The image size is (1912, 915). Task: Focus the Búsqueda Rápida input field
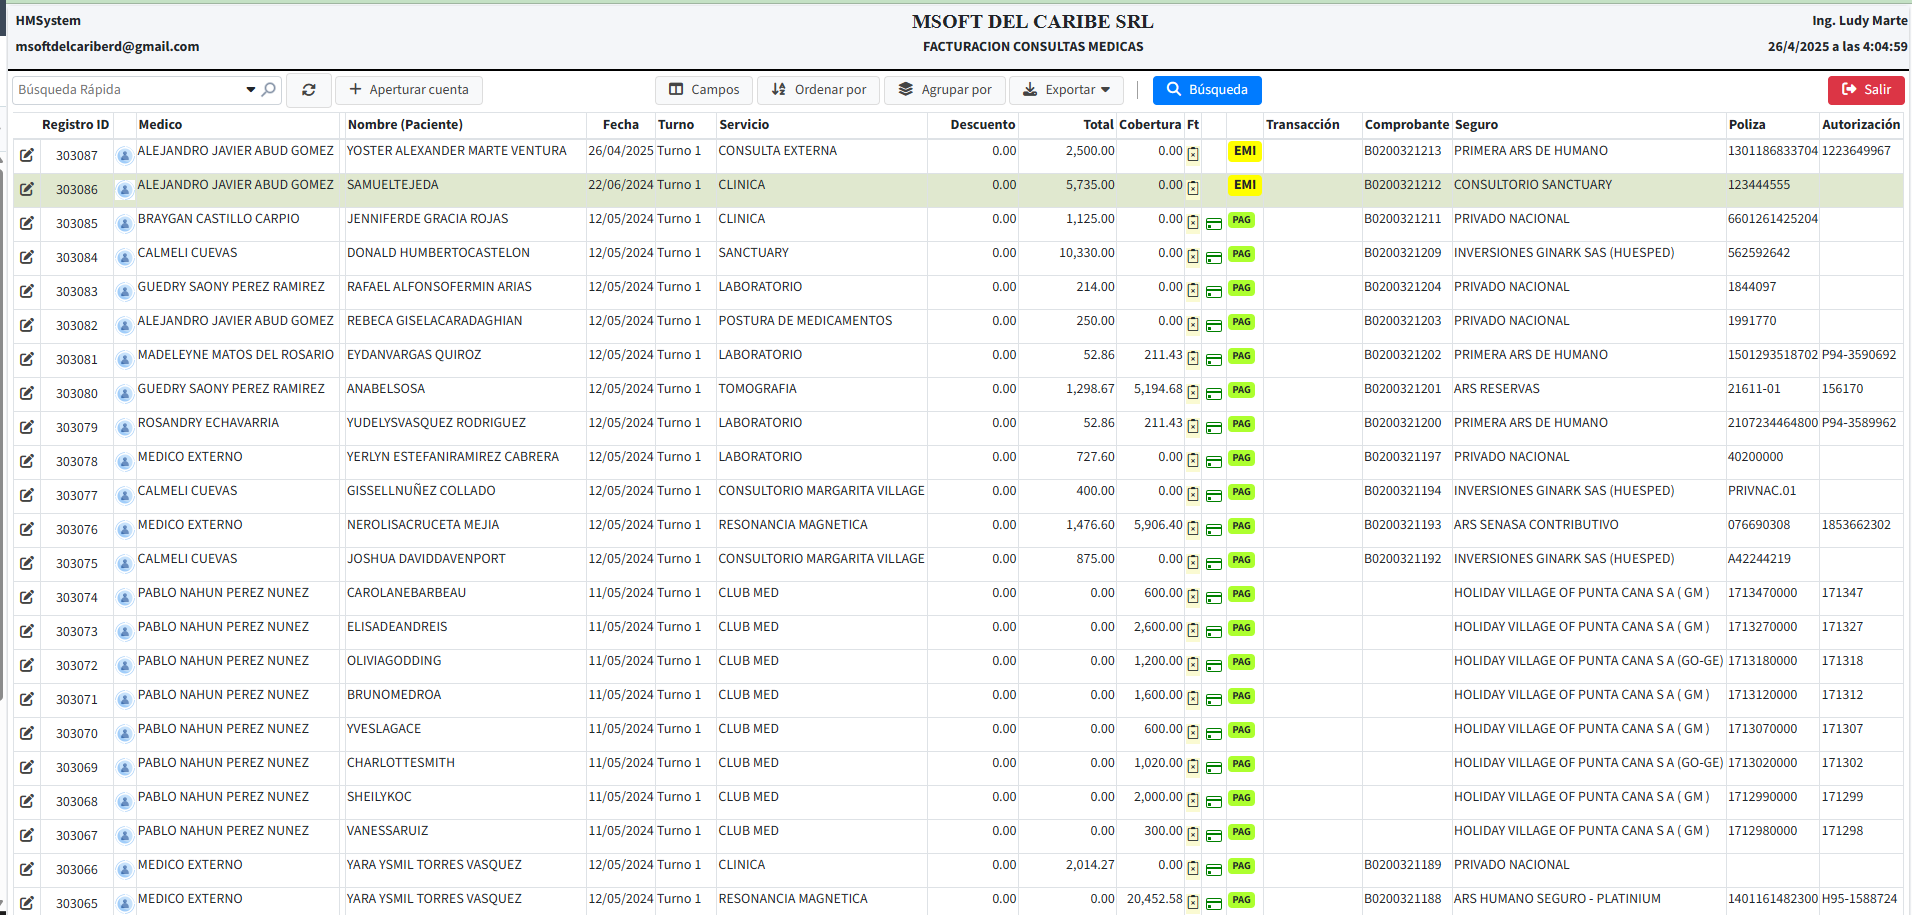point(129,90)
